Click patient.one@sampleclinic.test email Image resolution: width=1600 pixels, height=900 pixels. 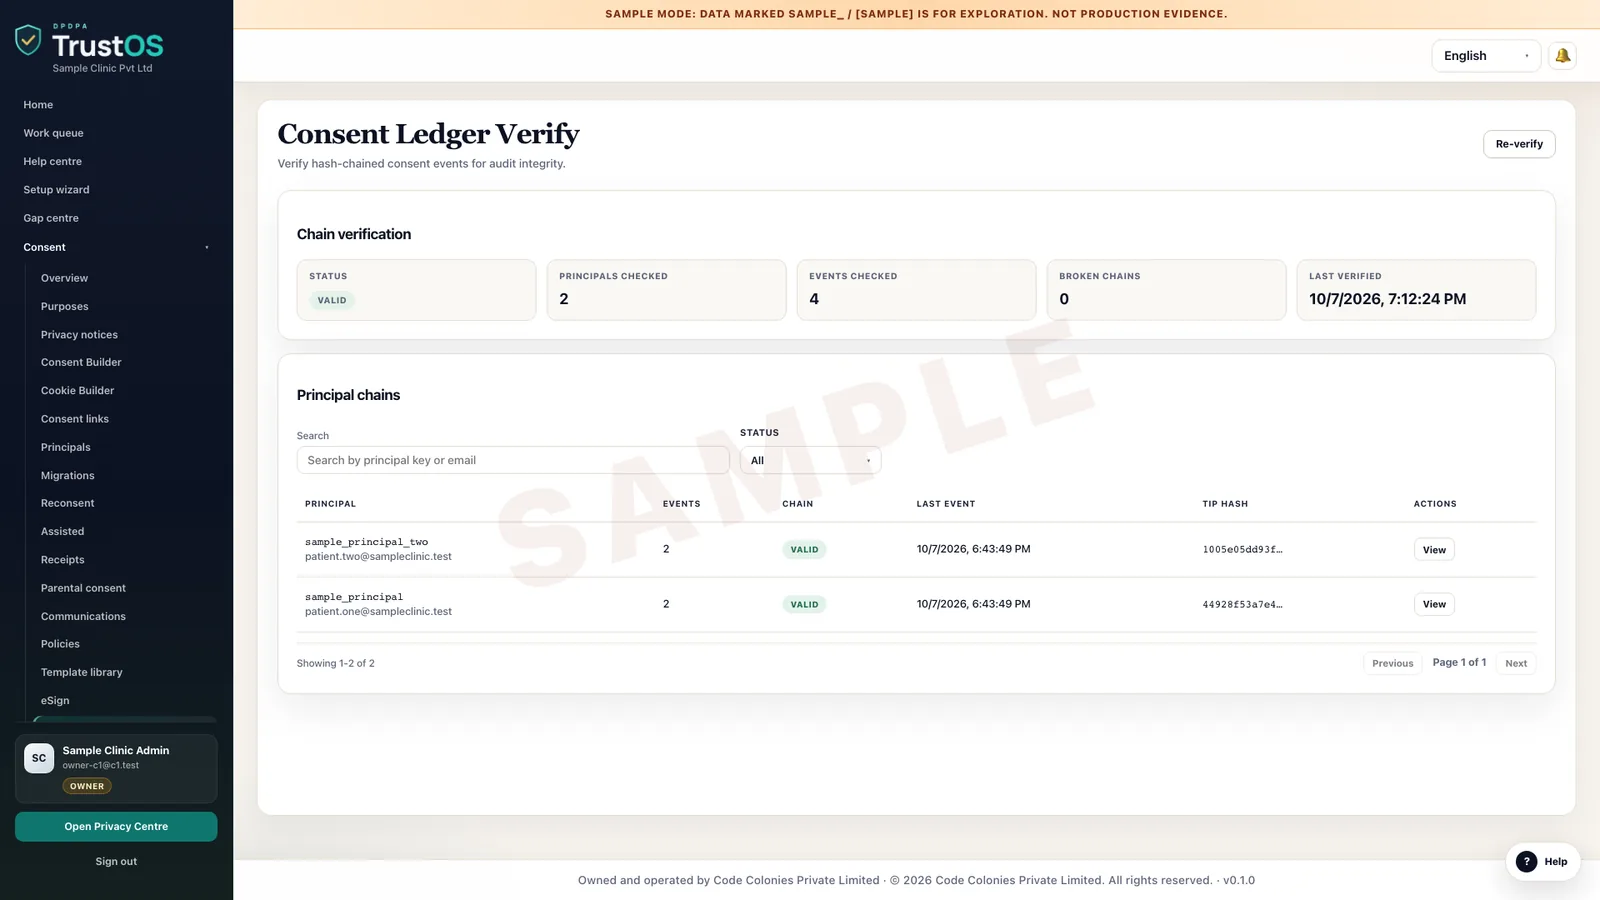pos(378,611)
